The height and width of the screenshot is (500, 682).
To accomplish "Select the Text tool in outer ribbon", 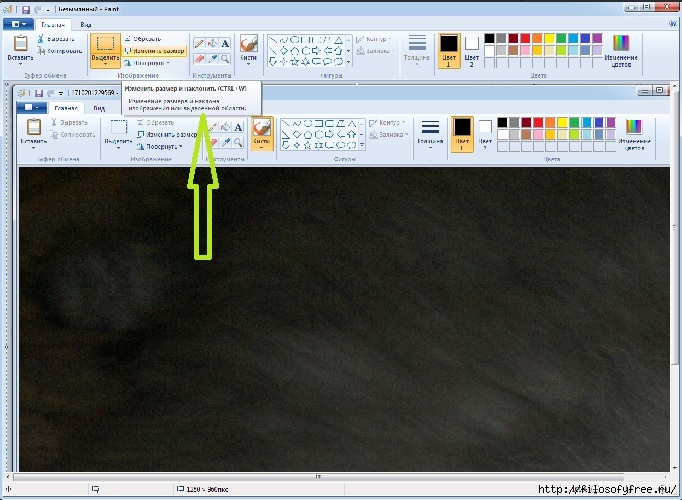I will pos(225,43).
